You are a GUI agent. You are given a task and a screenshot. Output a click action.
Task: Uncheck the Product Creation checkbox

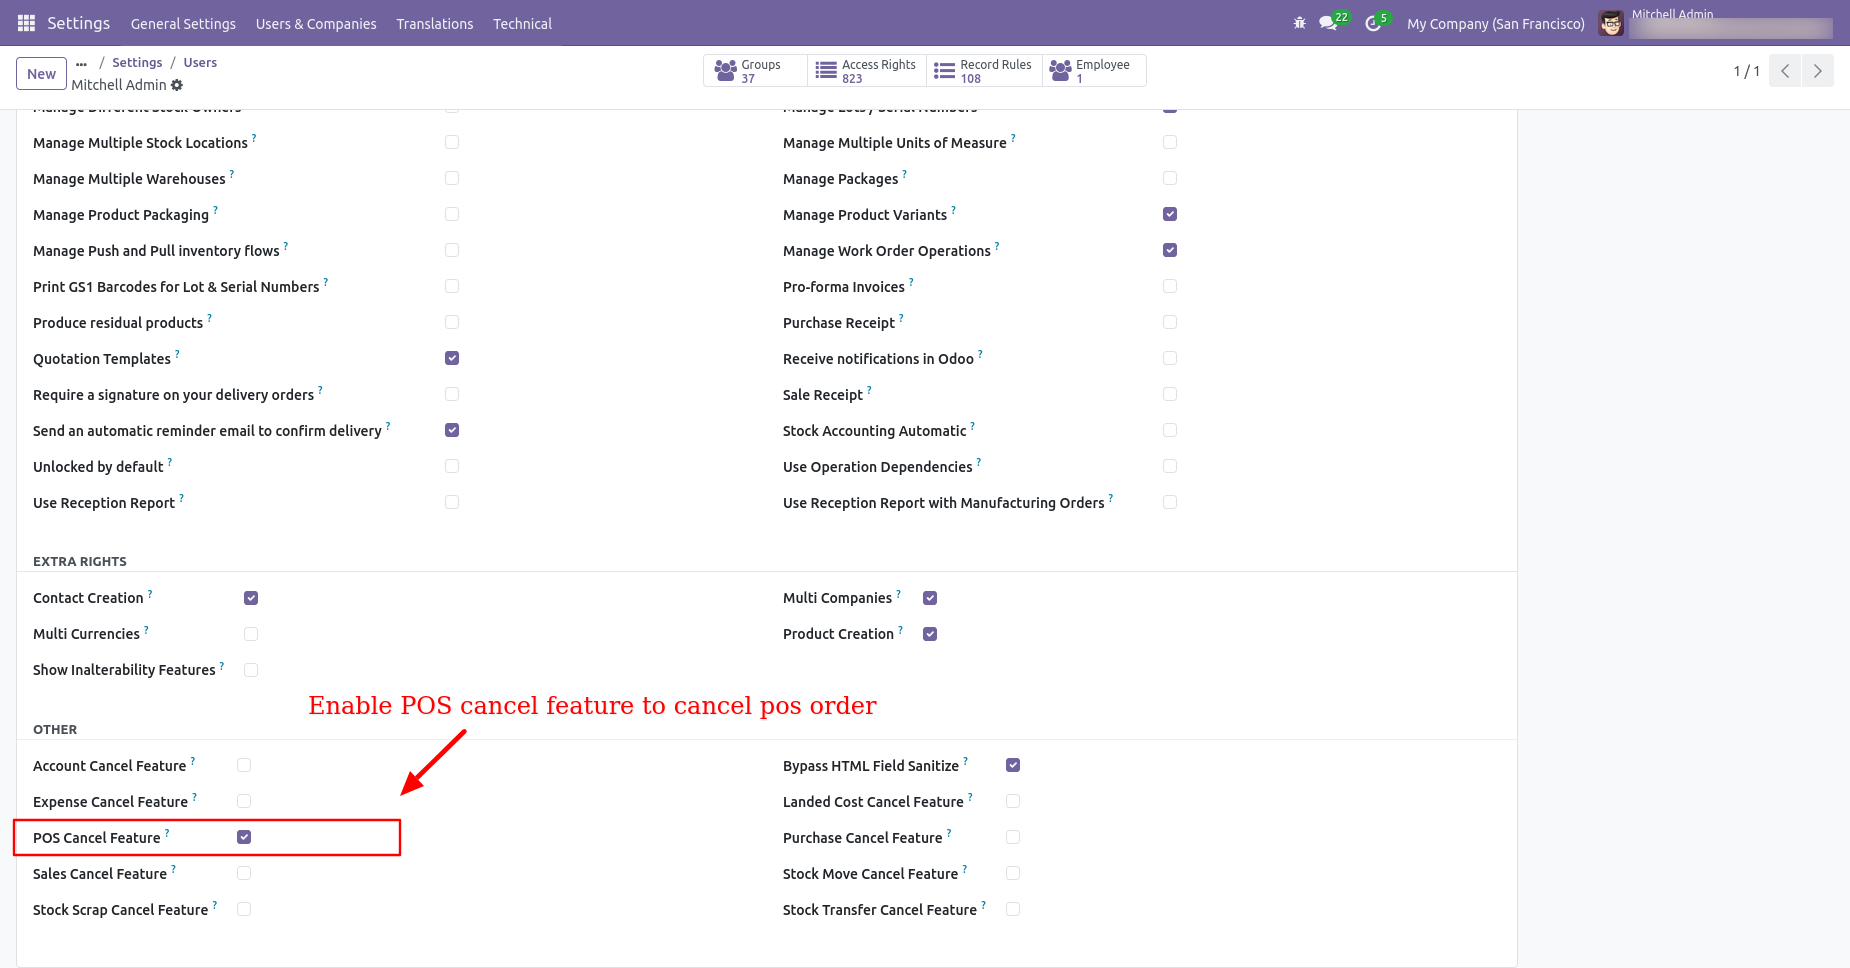(x=930, y=634)
